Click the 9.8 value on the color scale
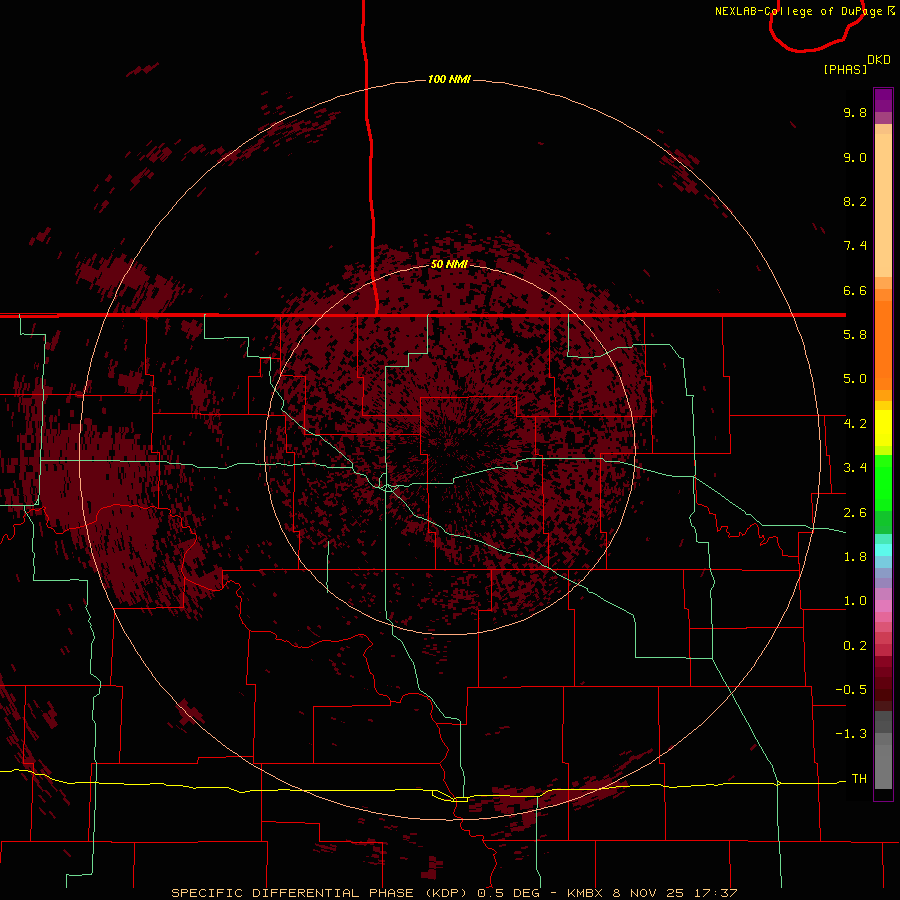The height and width of the screenshot is (900, 900). coord(855,112)
